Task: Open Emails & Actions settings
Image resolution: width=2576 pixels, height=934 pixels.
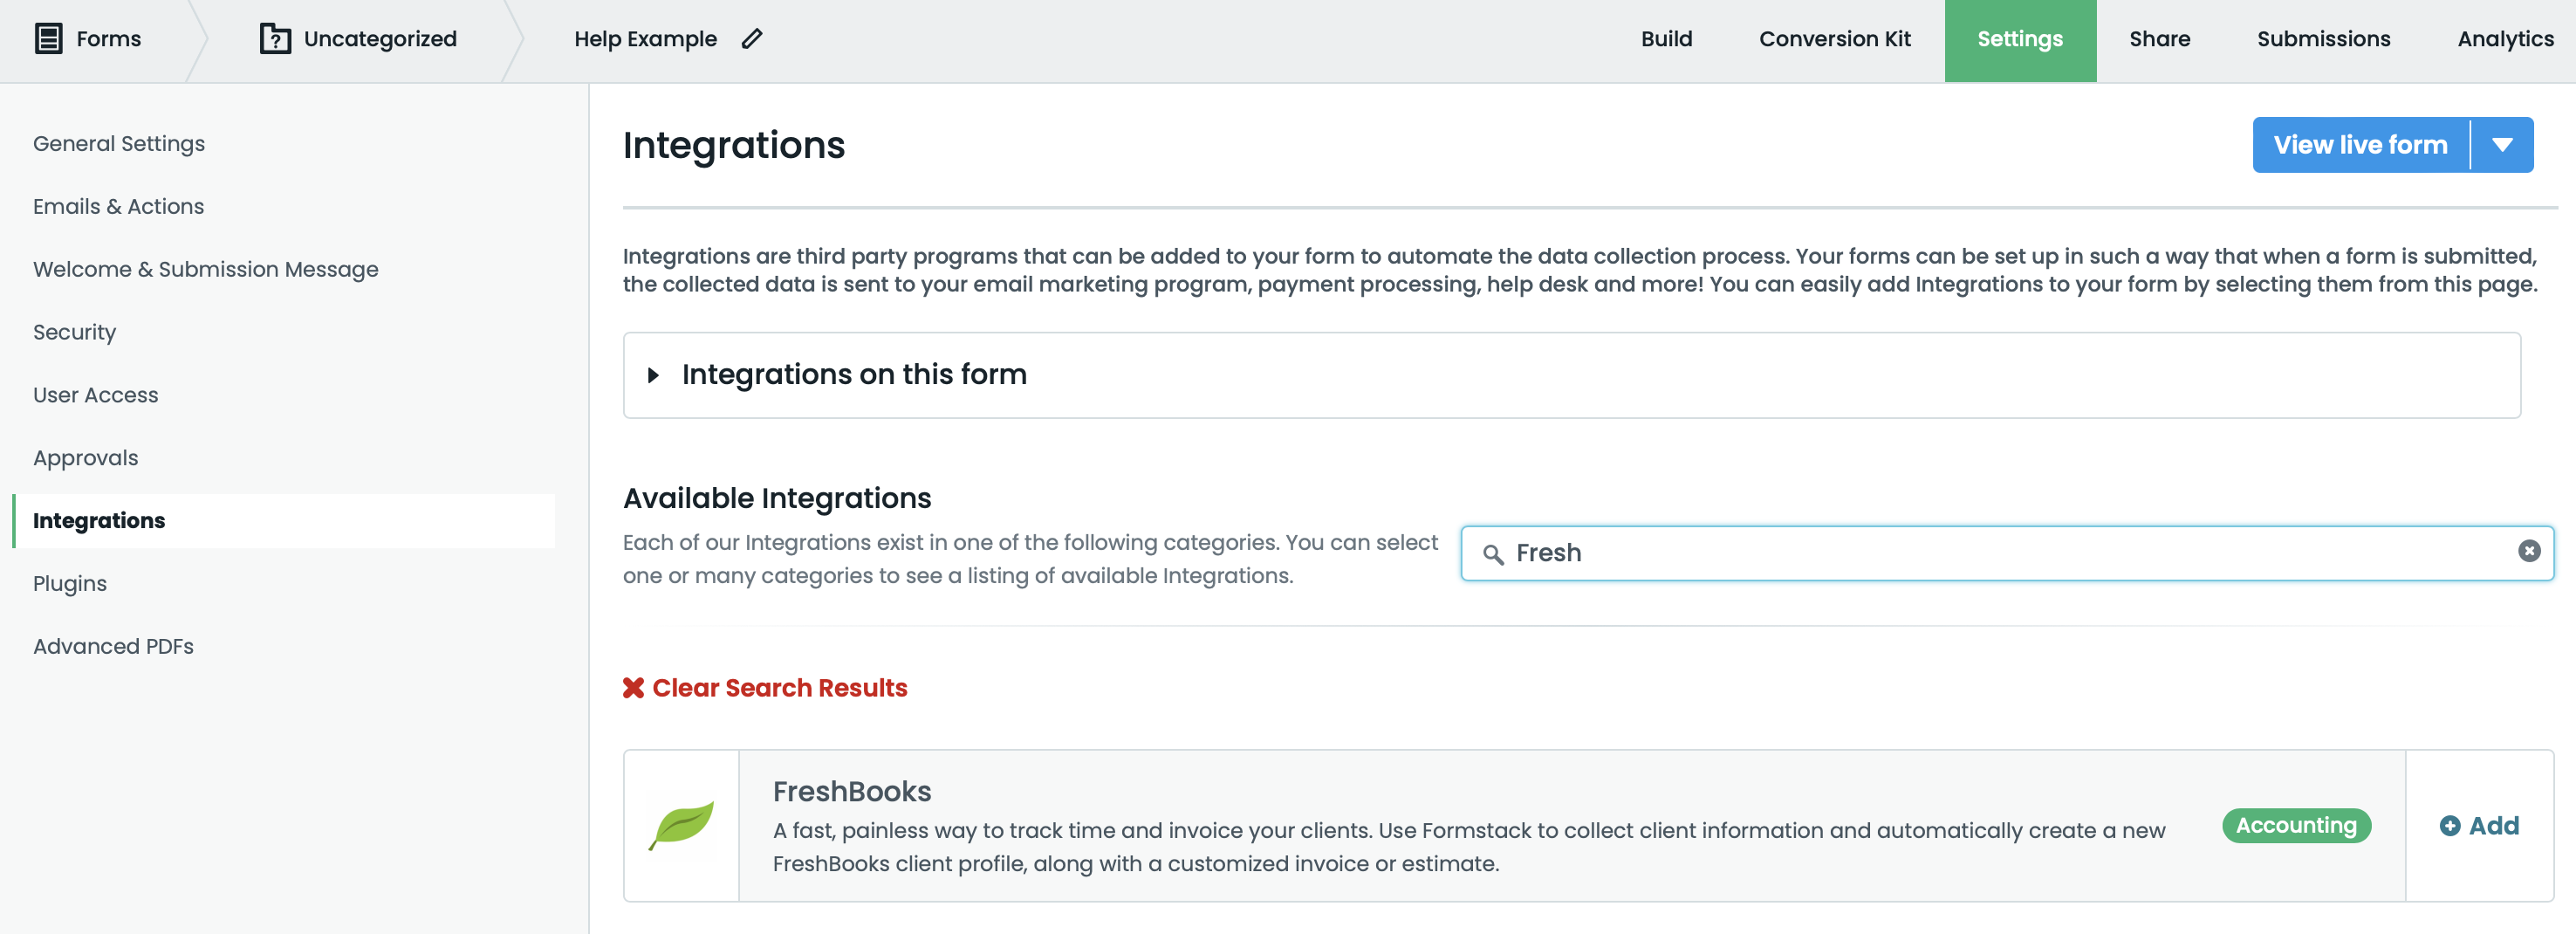Action: click(118, 207)
